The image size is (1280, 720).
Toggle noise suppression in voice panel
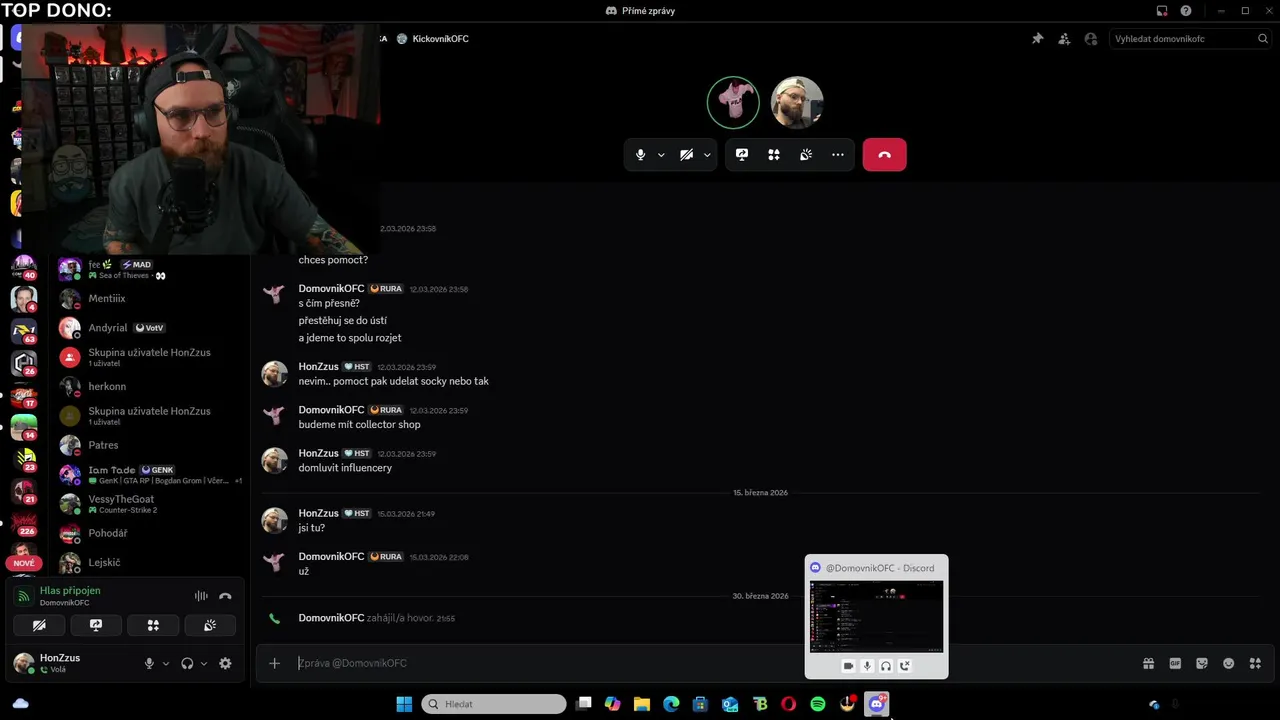[201, 596]
